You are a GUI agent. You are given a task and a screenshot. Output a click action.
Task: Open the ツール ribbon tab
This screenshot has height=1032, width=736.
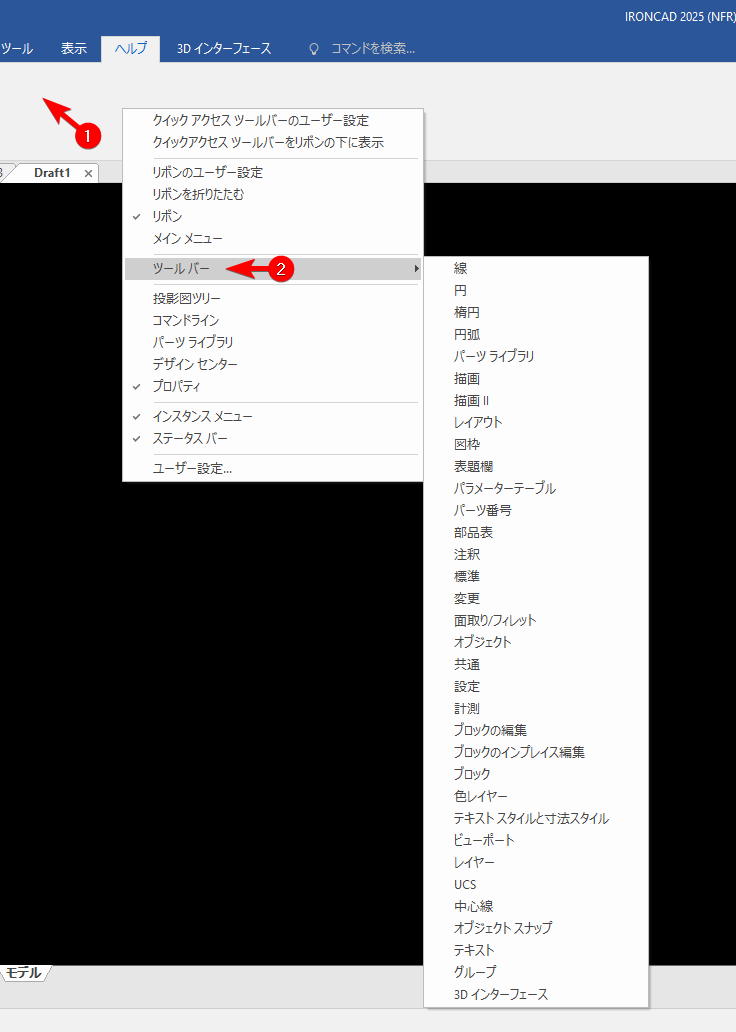pos(16,49)
